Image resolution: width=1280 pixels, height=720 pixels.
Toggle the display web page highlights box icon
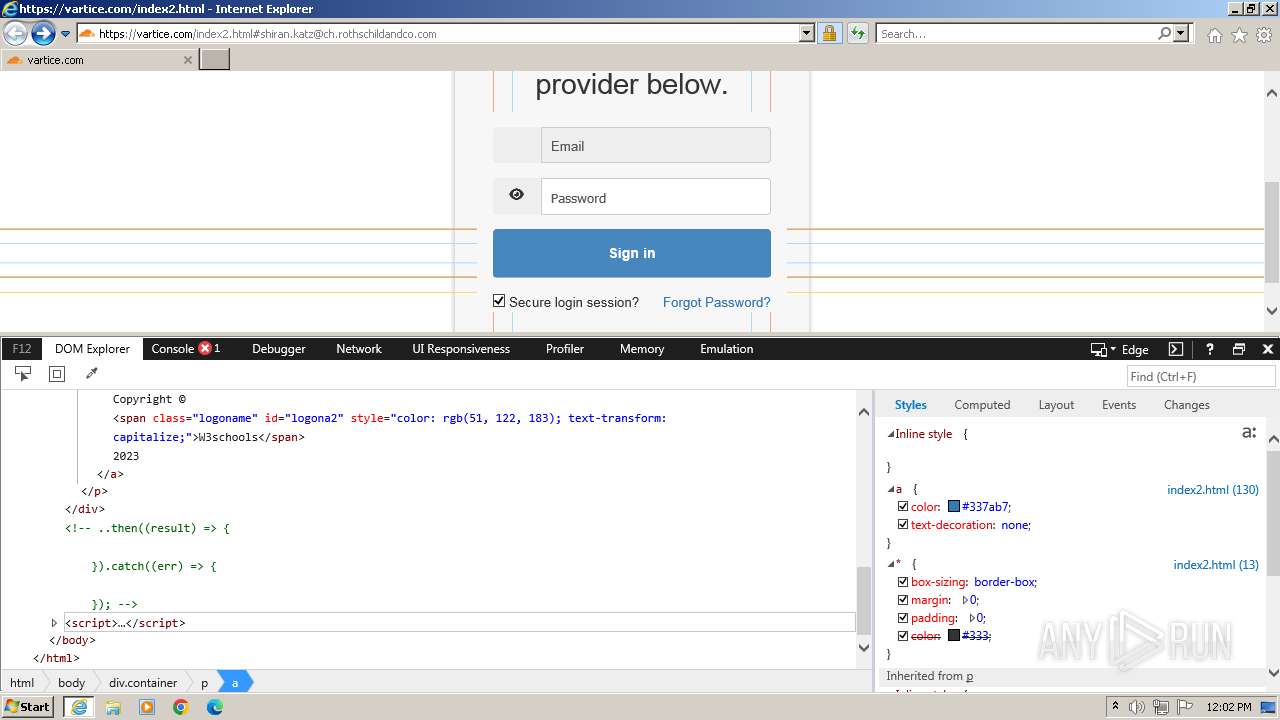[x=57, y=374]
